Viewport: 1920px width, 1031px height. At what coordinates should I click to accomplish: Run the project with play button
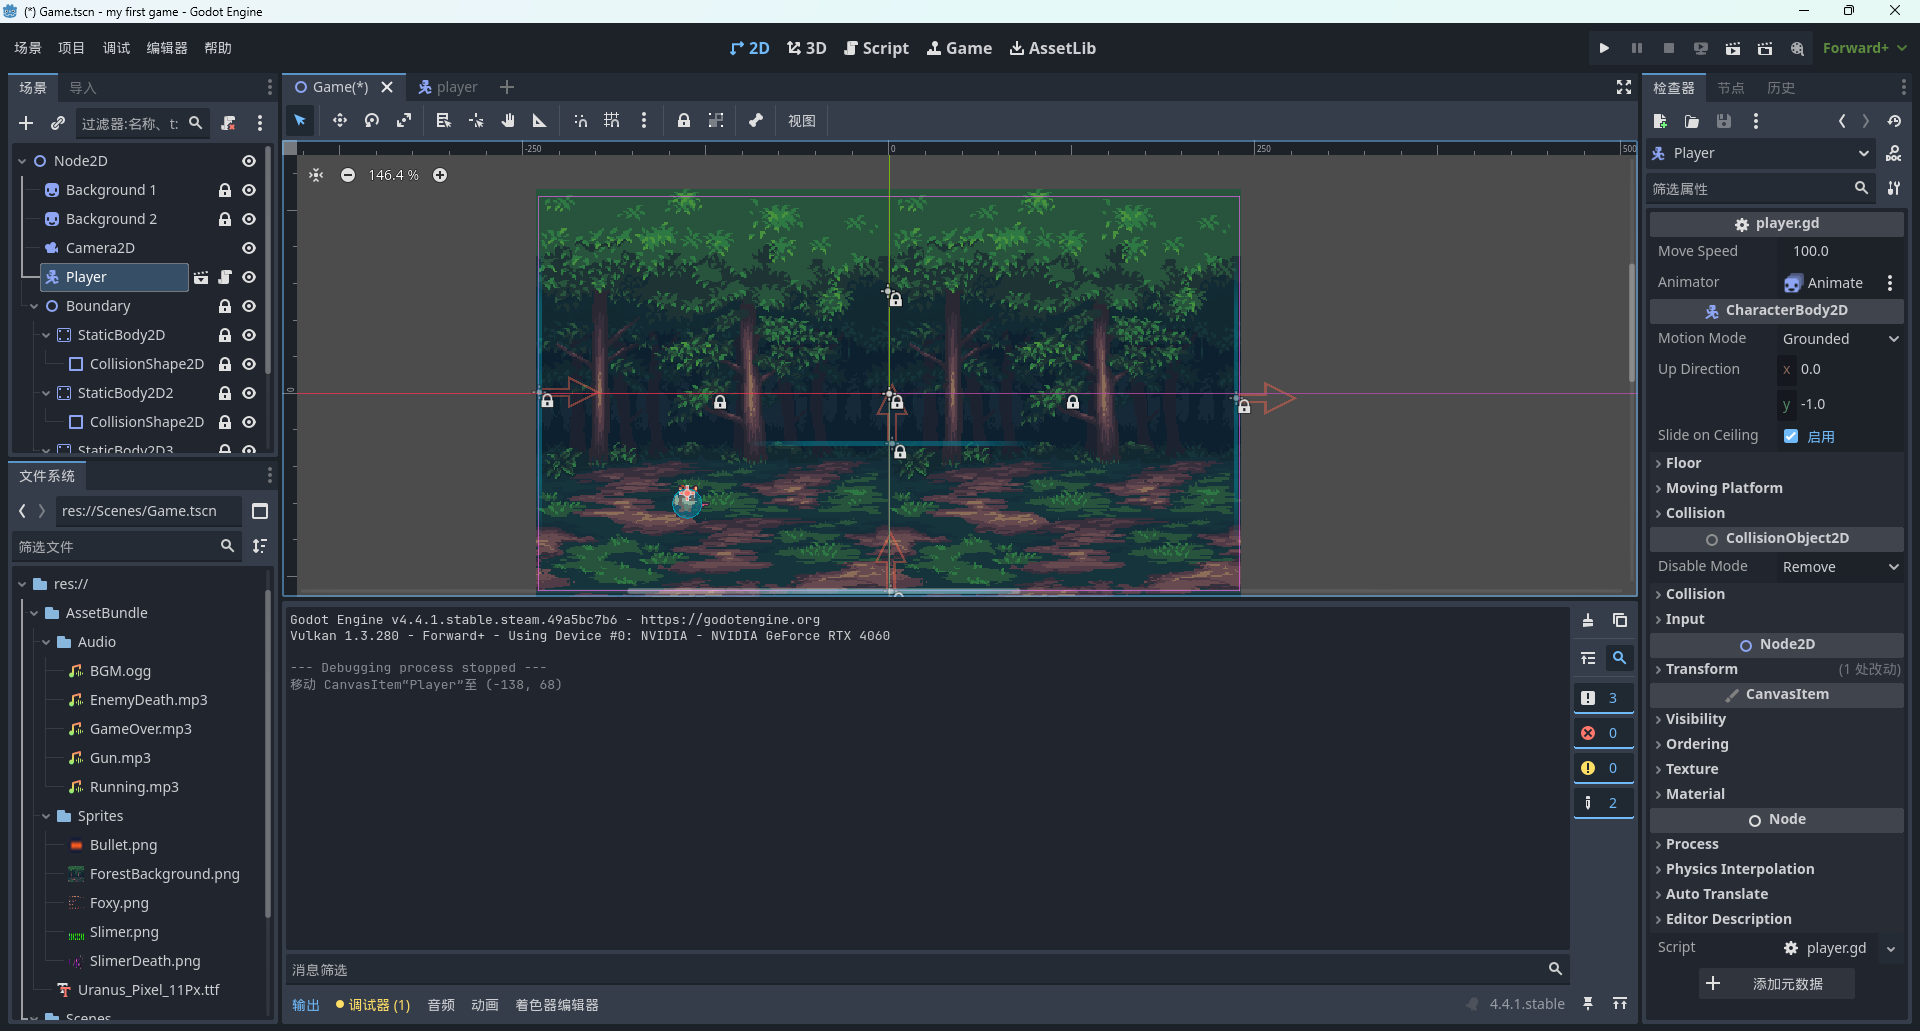[1604, 48]
